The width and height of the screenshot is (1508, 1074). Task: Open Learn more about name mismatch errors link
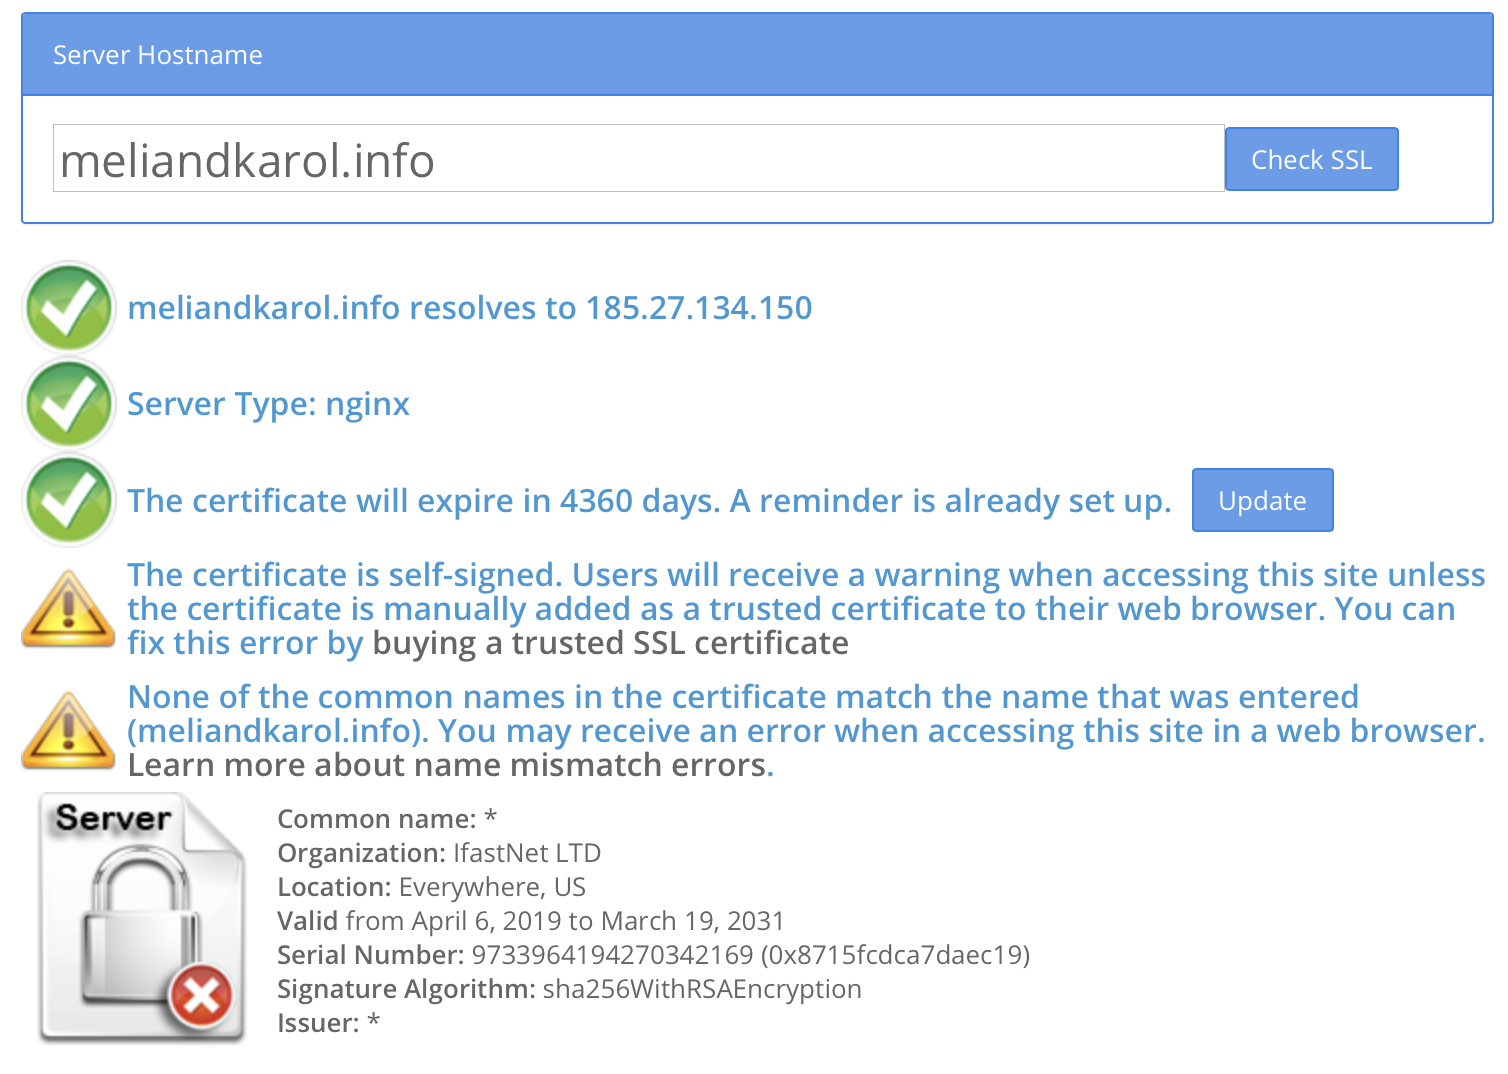pos(447,765)
